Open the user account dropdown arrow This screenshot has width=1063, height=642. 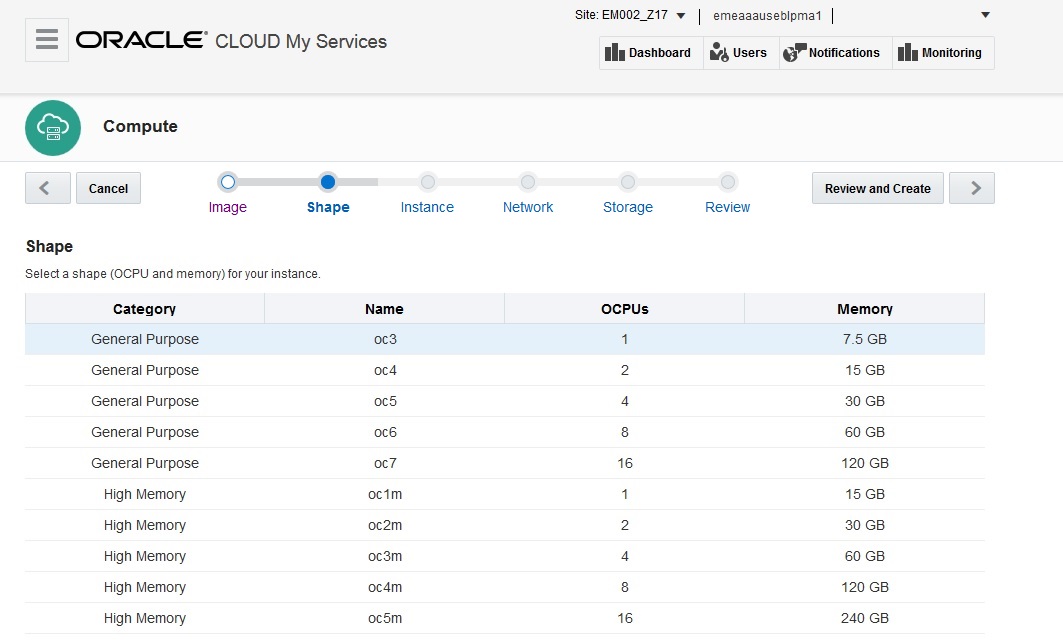[985, 15]
